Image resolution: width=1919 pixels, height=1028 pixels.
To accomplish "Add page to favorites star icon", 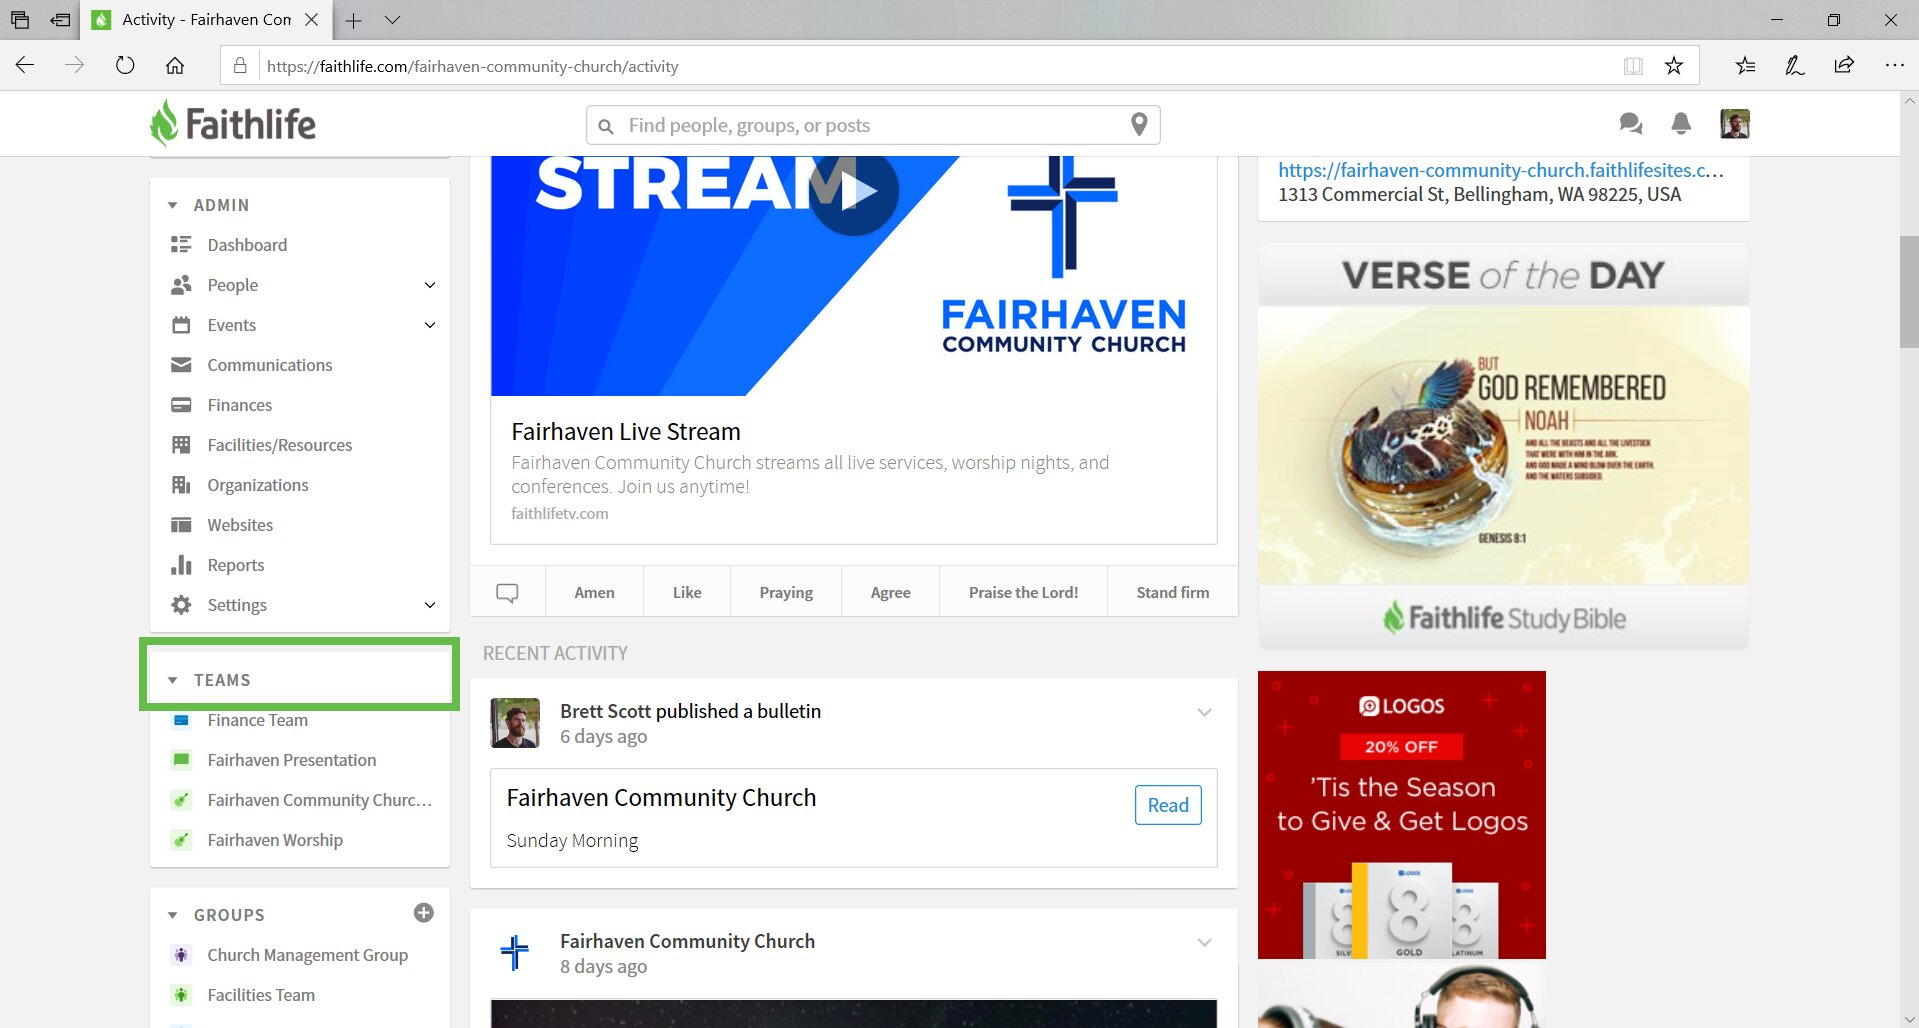I will point(1674,66).
